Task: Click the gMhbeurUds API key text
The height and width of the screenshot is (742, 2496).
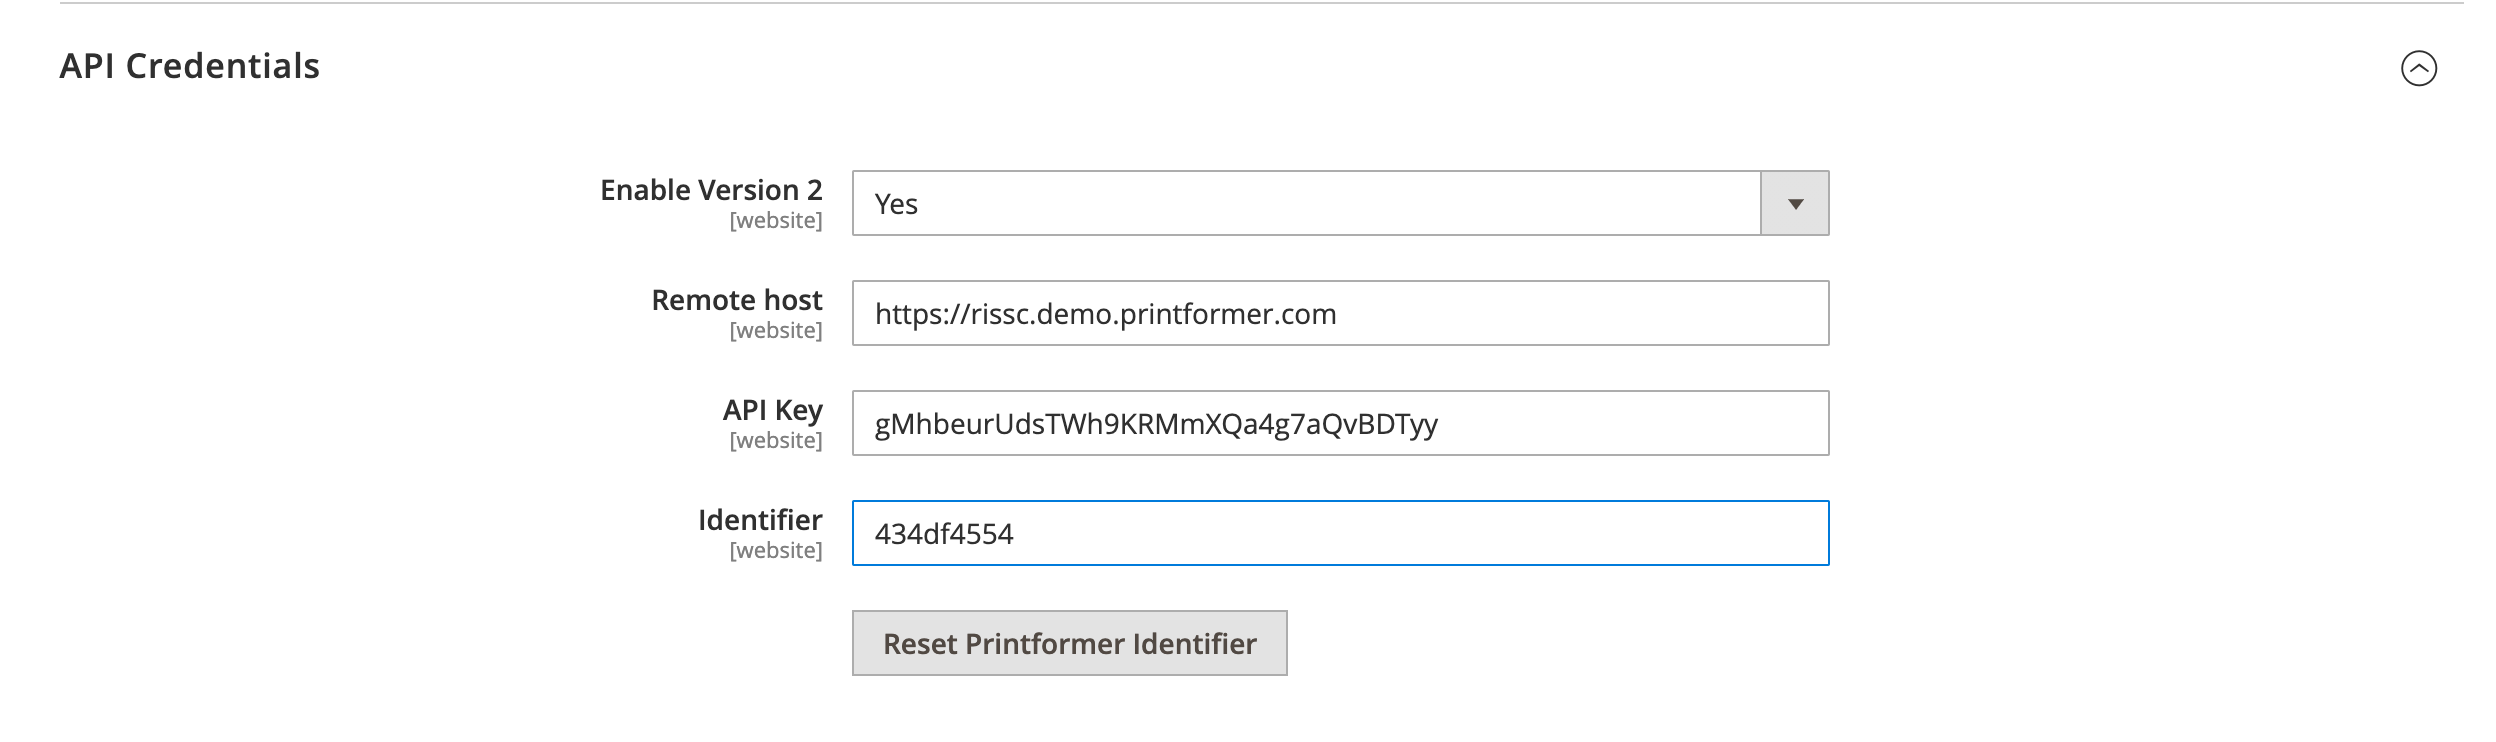Action: 1156,424
